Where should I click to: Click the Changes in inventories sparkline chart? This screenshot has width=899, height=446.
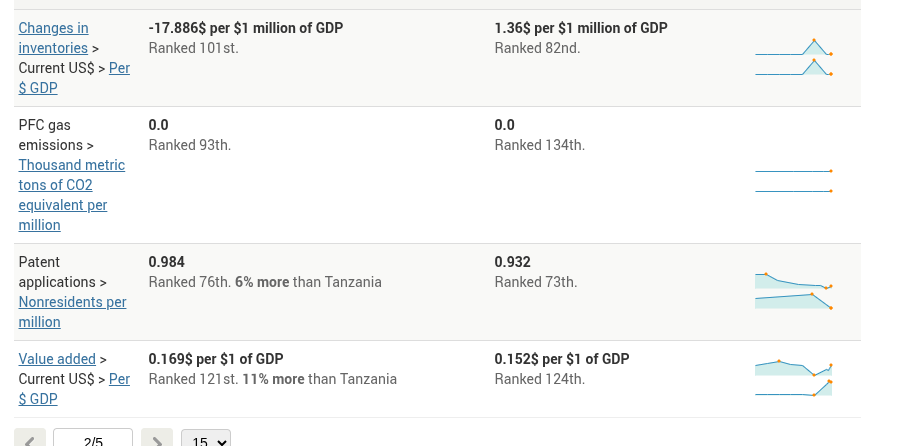(x=794, y=58)
